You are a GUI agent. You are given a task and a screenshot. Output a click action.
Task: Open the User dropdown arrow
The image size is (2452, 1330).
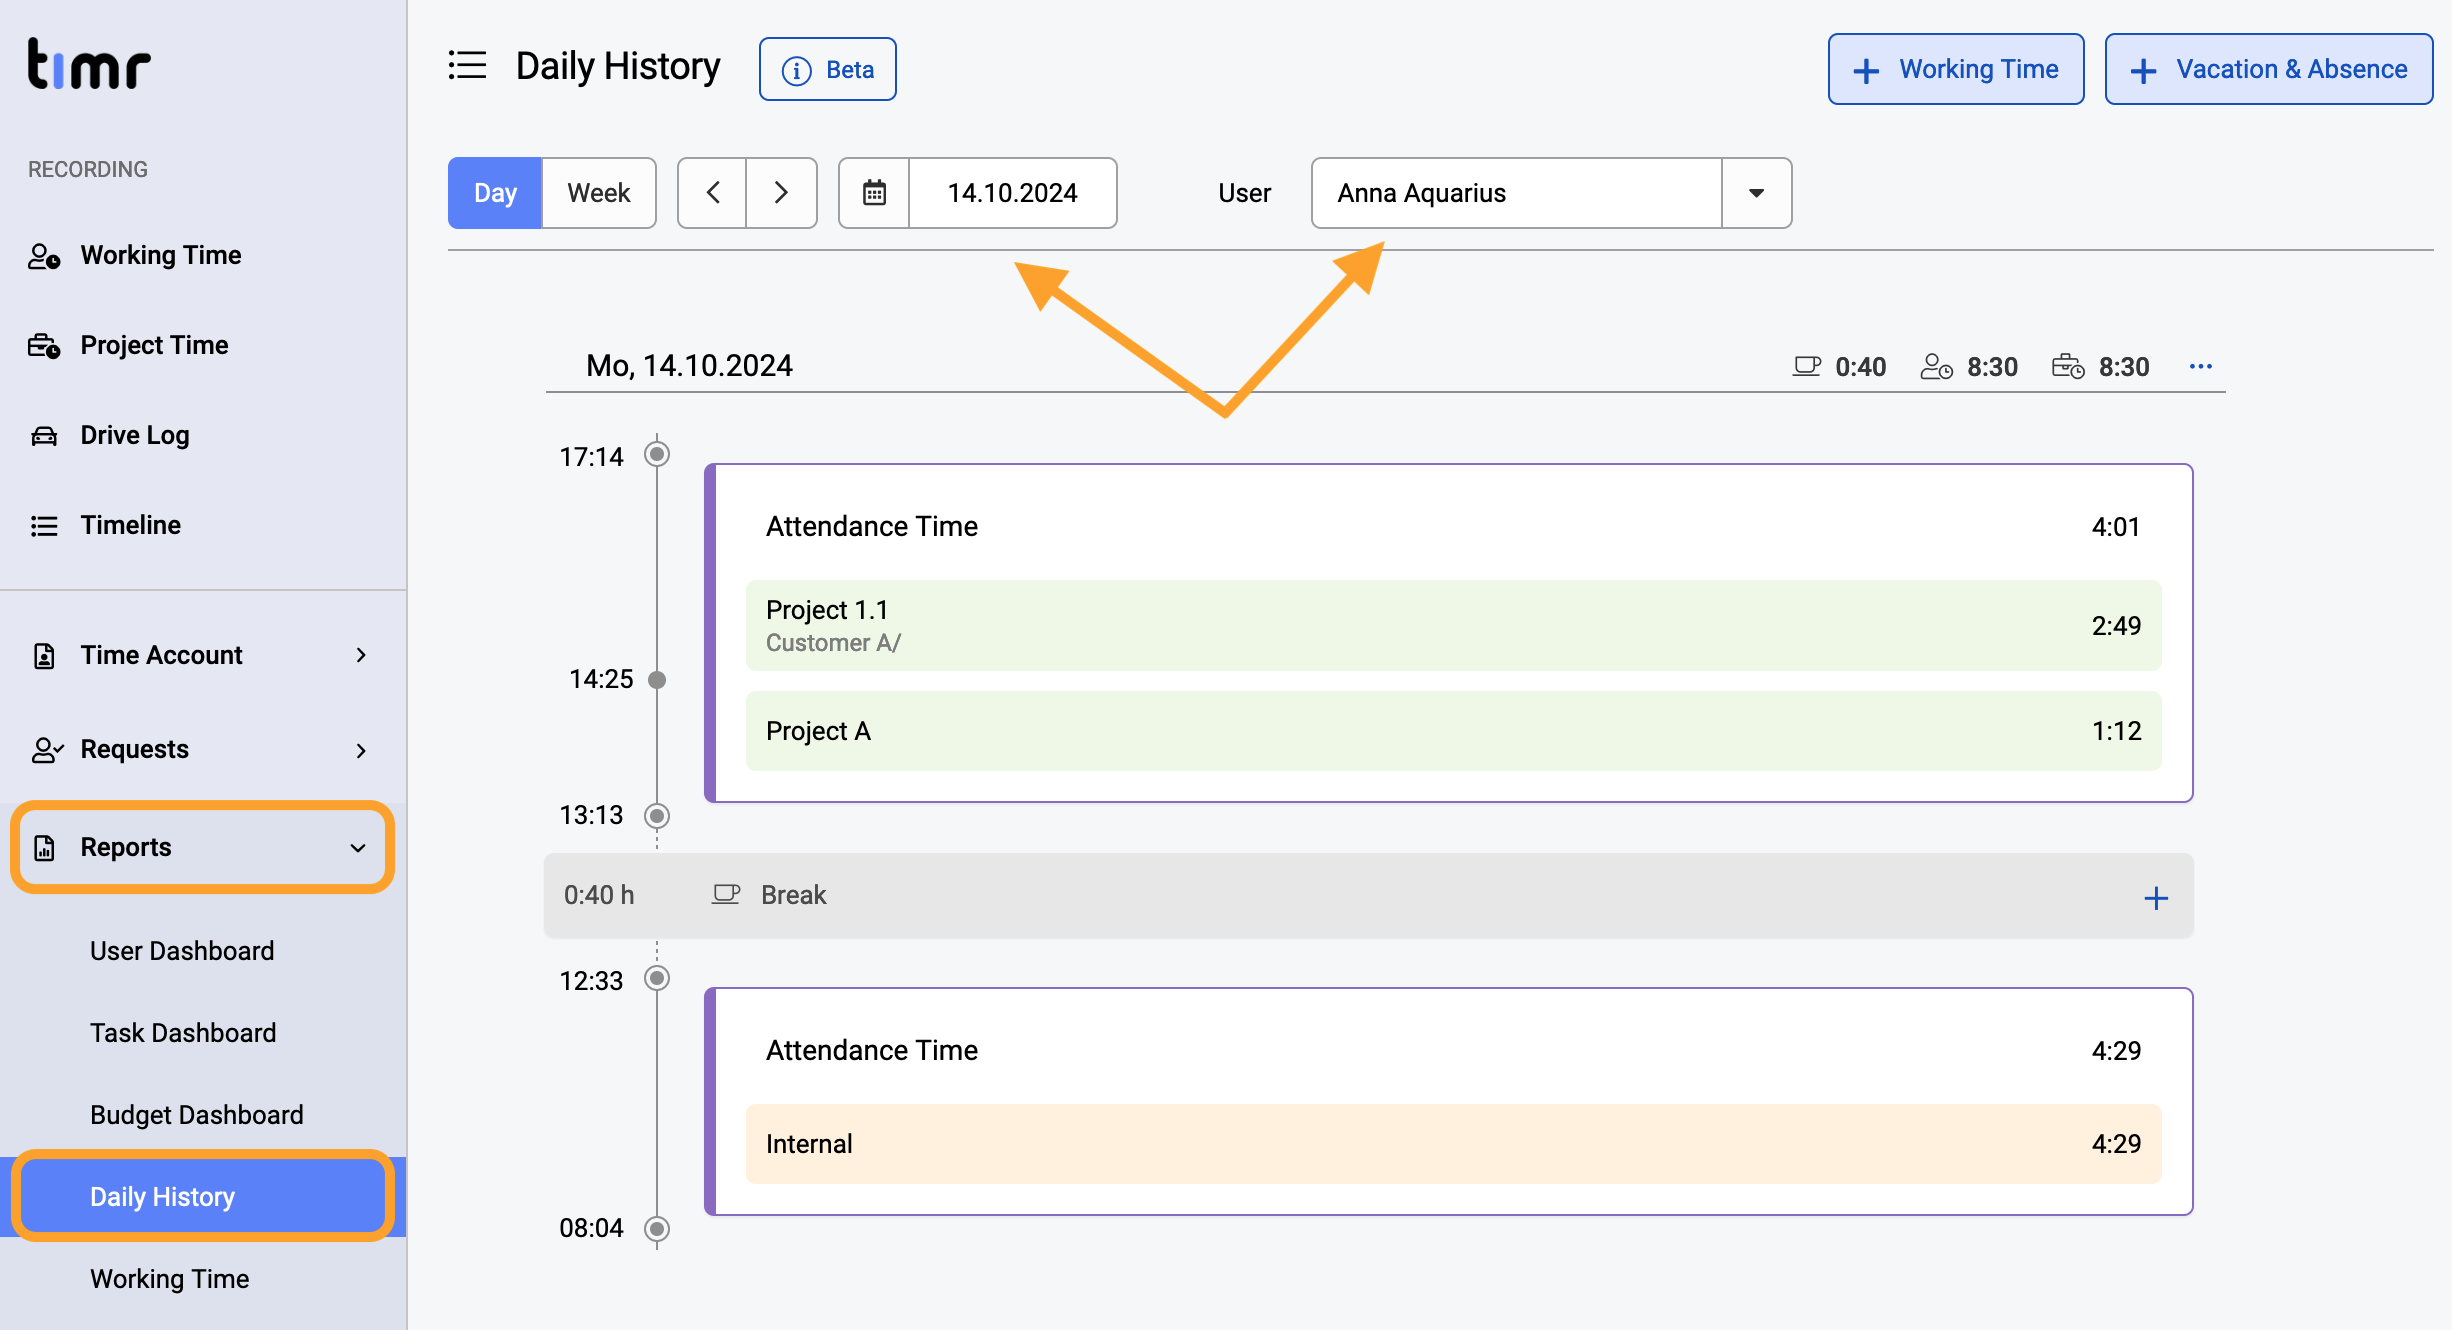(x=1756, y=193)
